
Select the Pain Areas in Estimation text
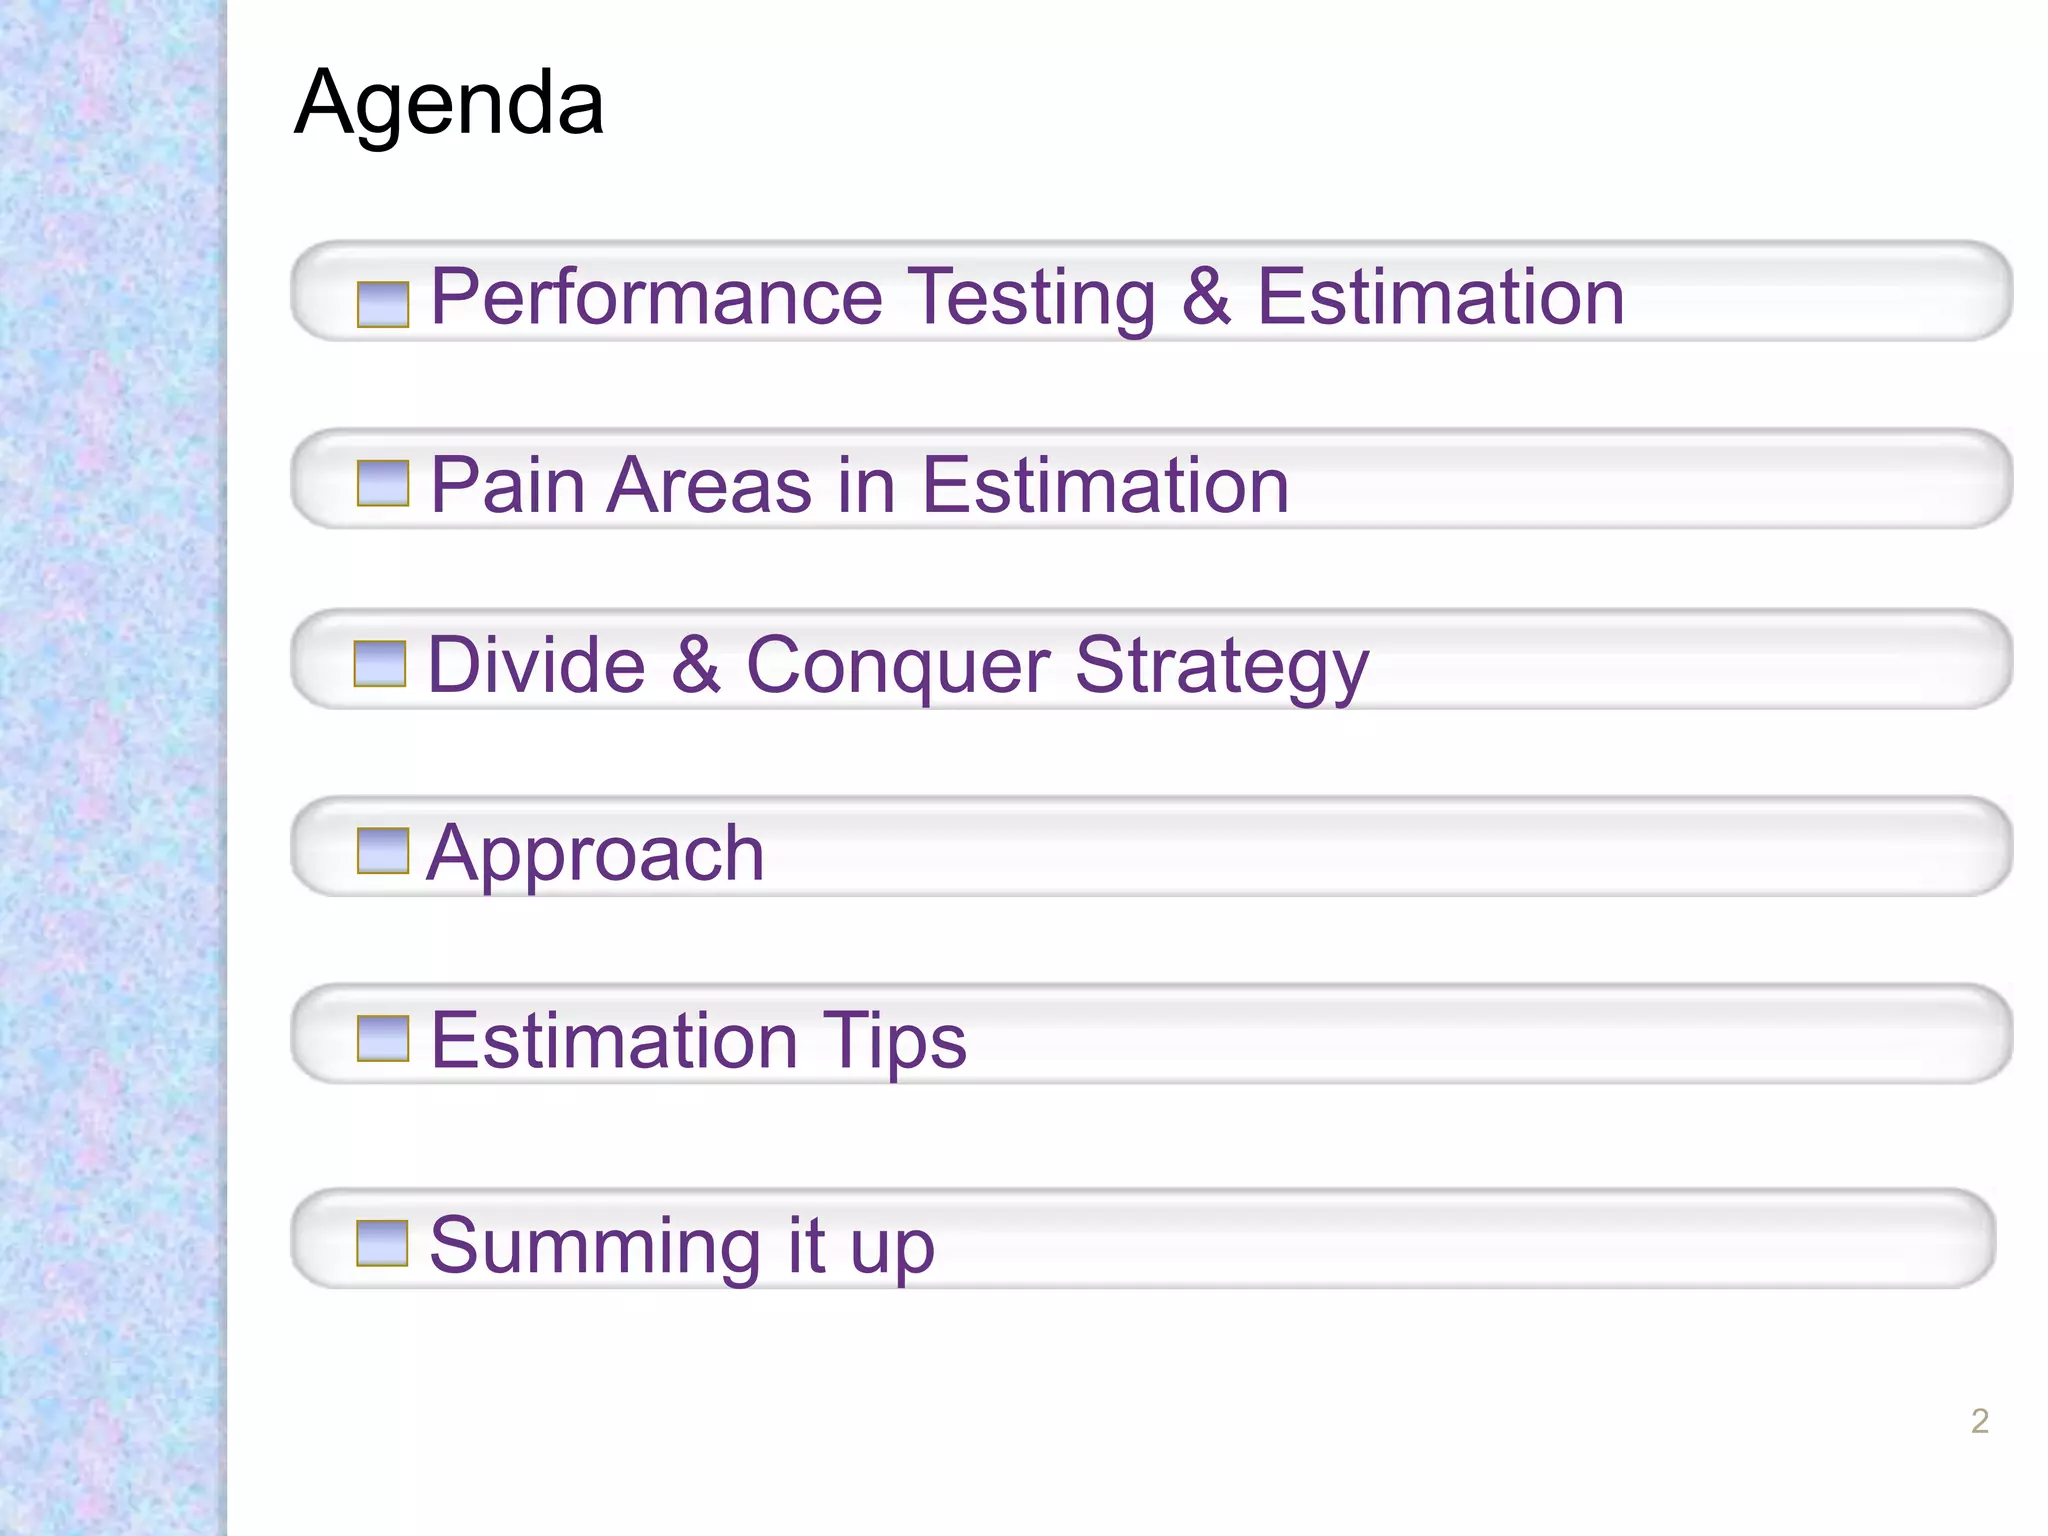tap(860, 485)
